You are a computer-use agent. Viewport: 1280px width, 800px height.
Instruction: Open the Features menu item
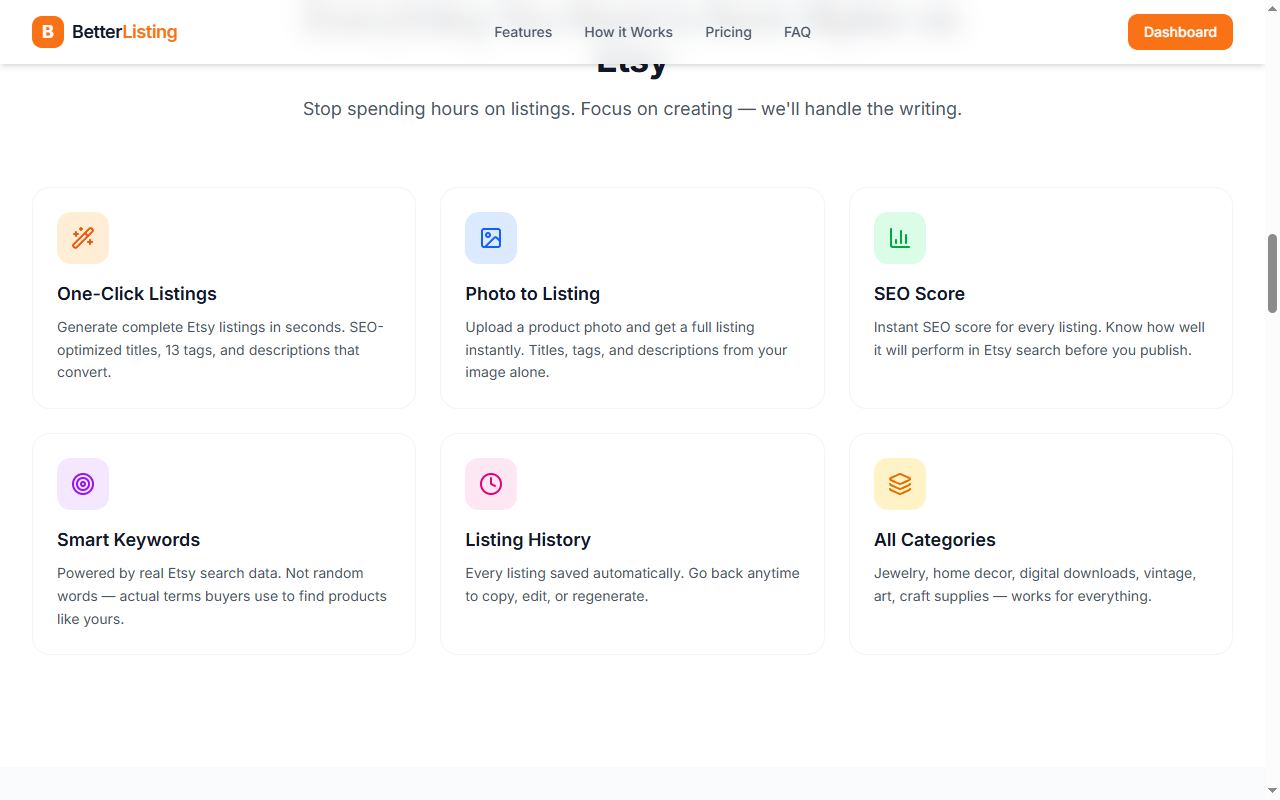[x=523, y=32]
